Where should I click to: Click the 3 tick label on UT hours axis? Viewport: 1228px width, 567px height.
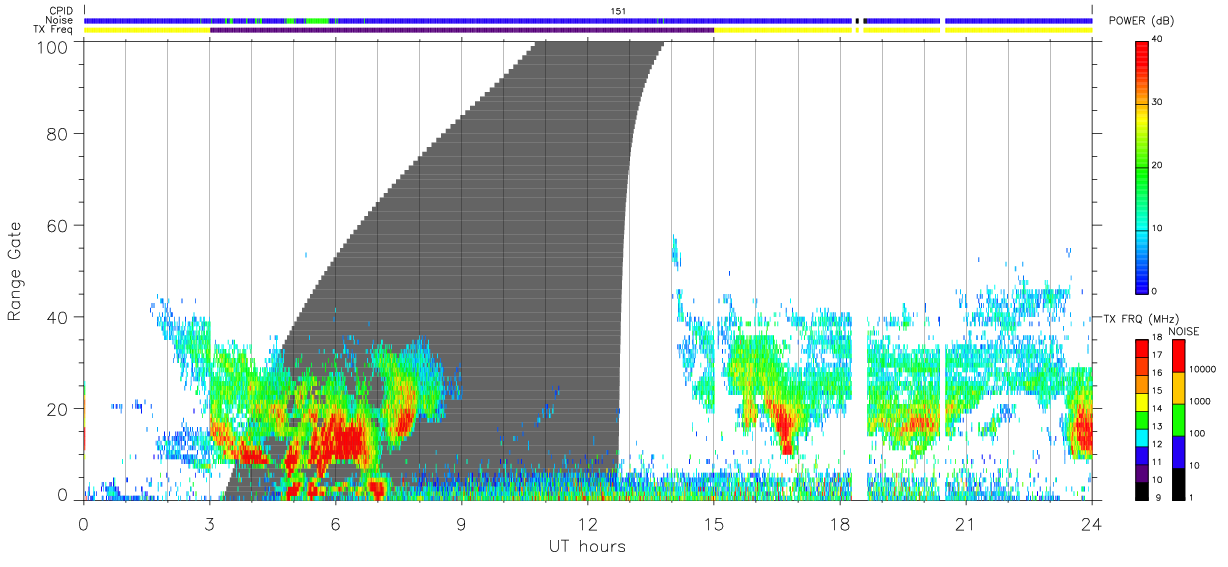pos(209,524)
